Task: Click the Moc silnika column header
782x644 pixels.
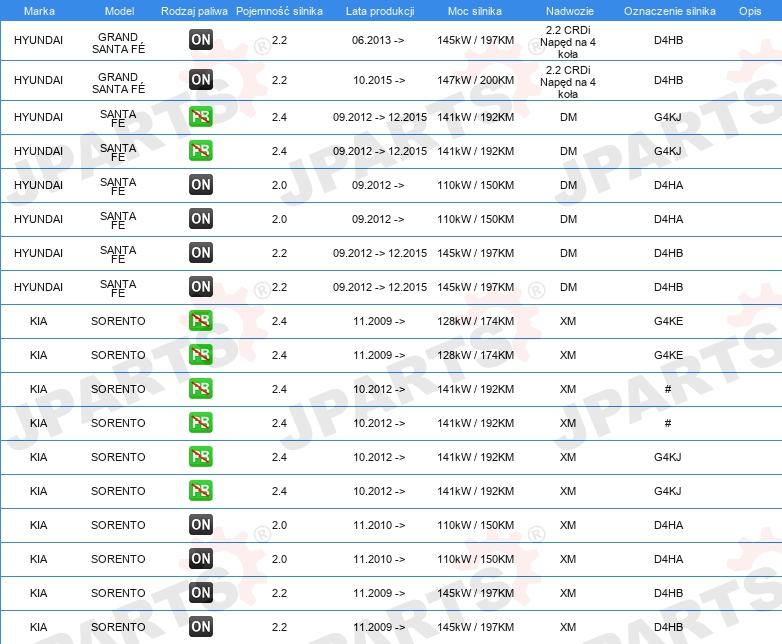Action: pyautogui.click(x=475, y=11)
